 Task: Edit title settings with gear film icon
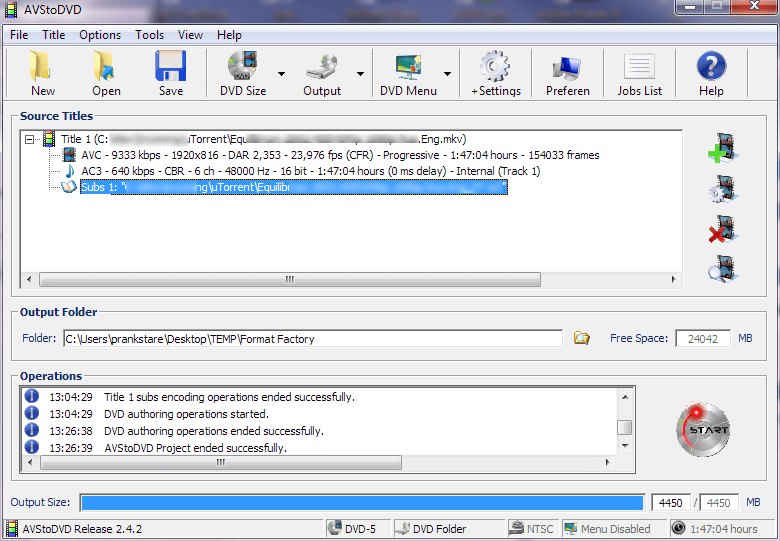[x=723, y=188]
